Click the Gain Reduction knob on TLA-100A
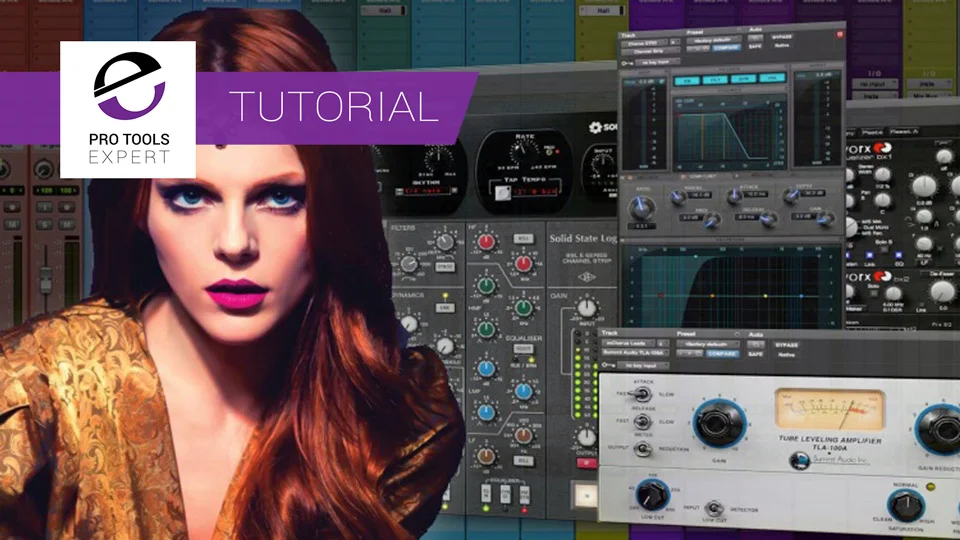960x540 pixels. (x=939, y=430)
